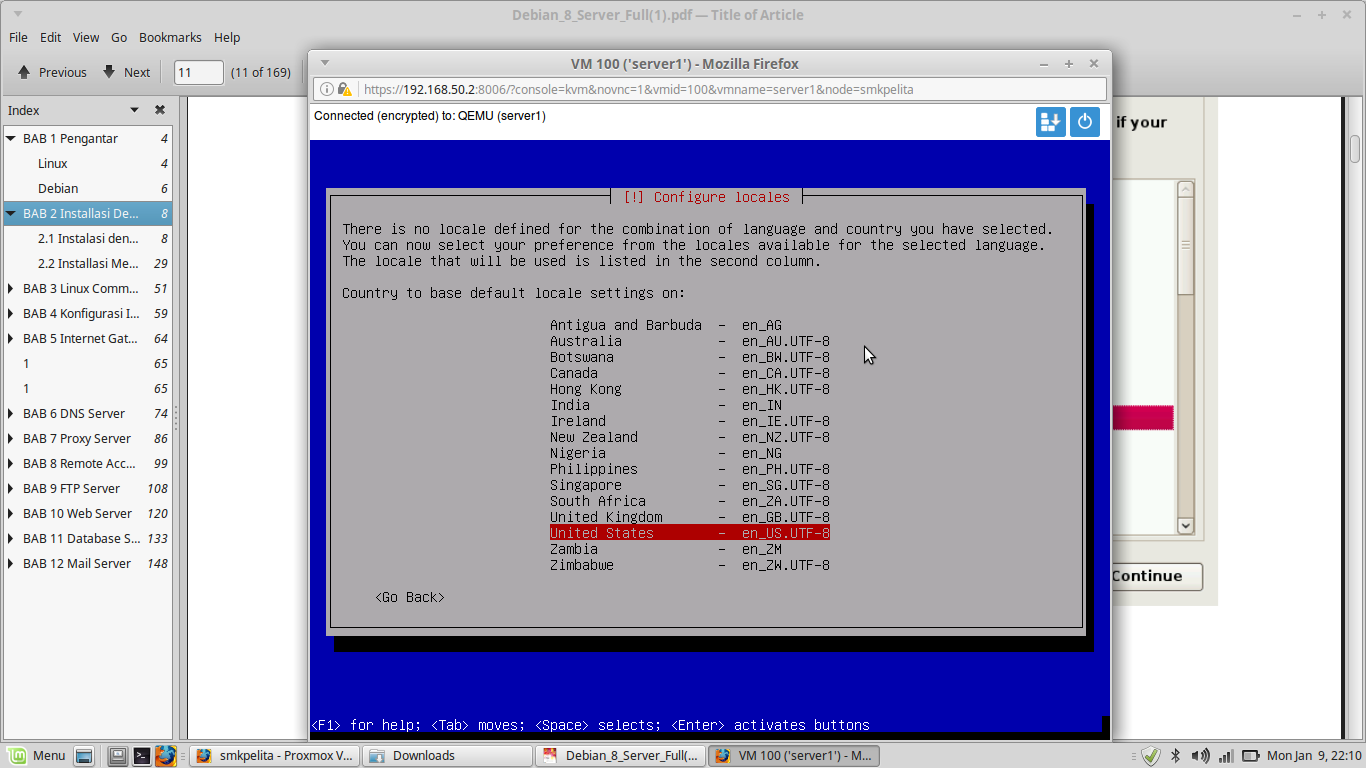The height and width of the screenshot is (768, 1366).
Task: Expand the BAB 5 Internet Gat... node
Action: tap(11, 338)
